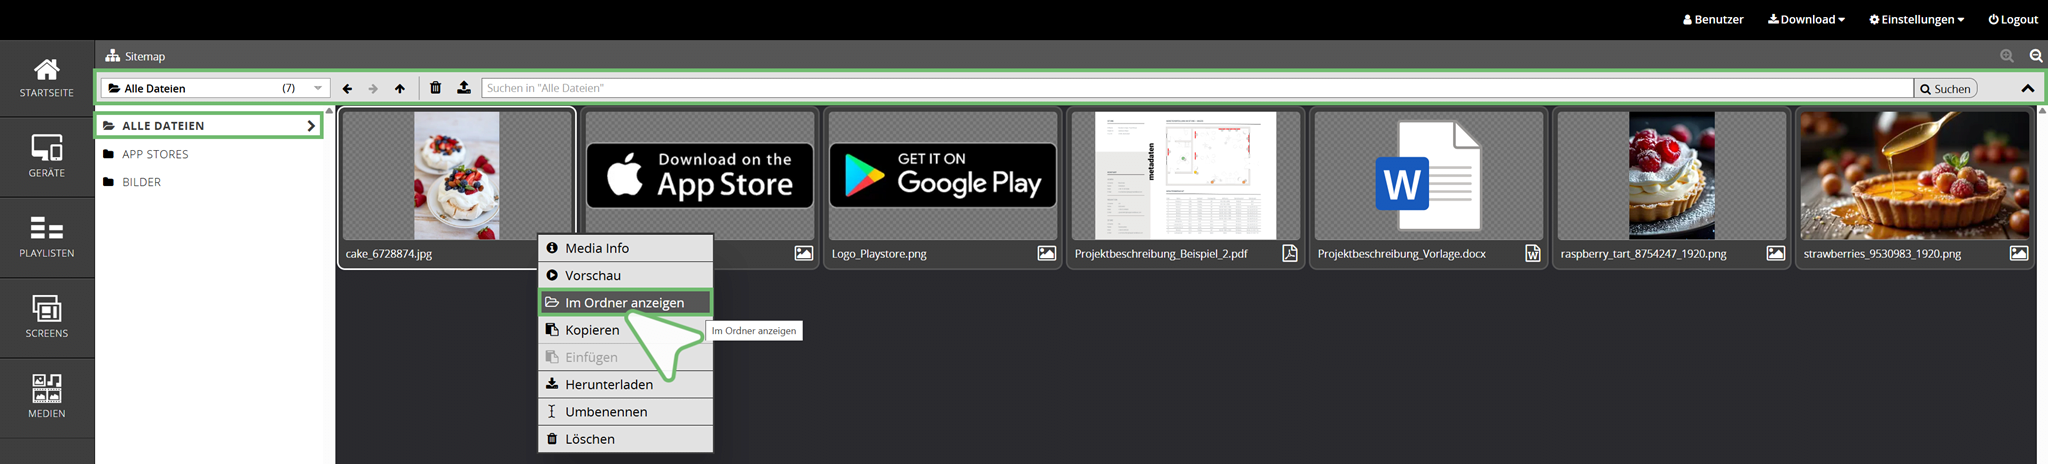Select Im Ordner anzeigen from context menu
The image size is (2048, 464).
pyautogui.click(x=625, y=302)
